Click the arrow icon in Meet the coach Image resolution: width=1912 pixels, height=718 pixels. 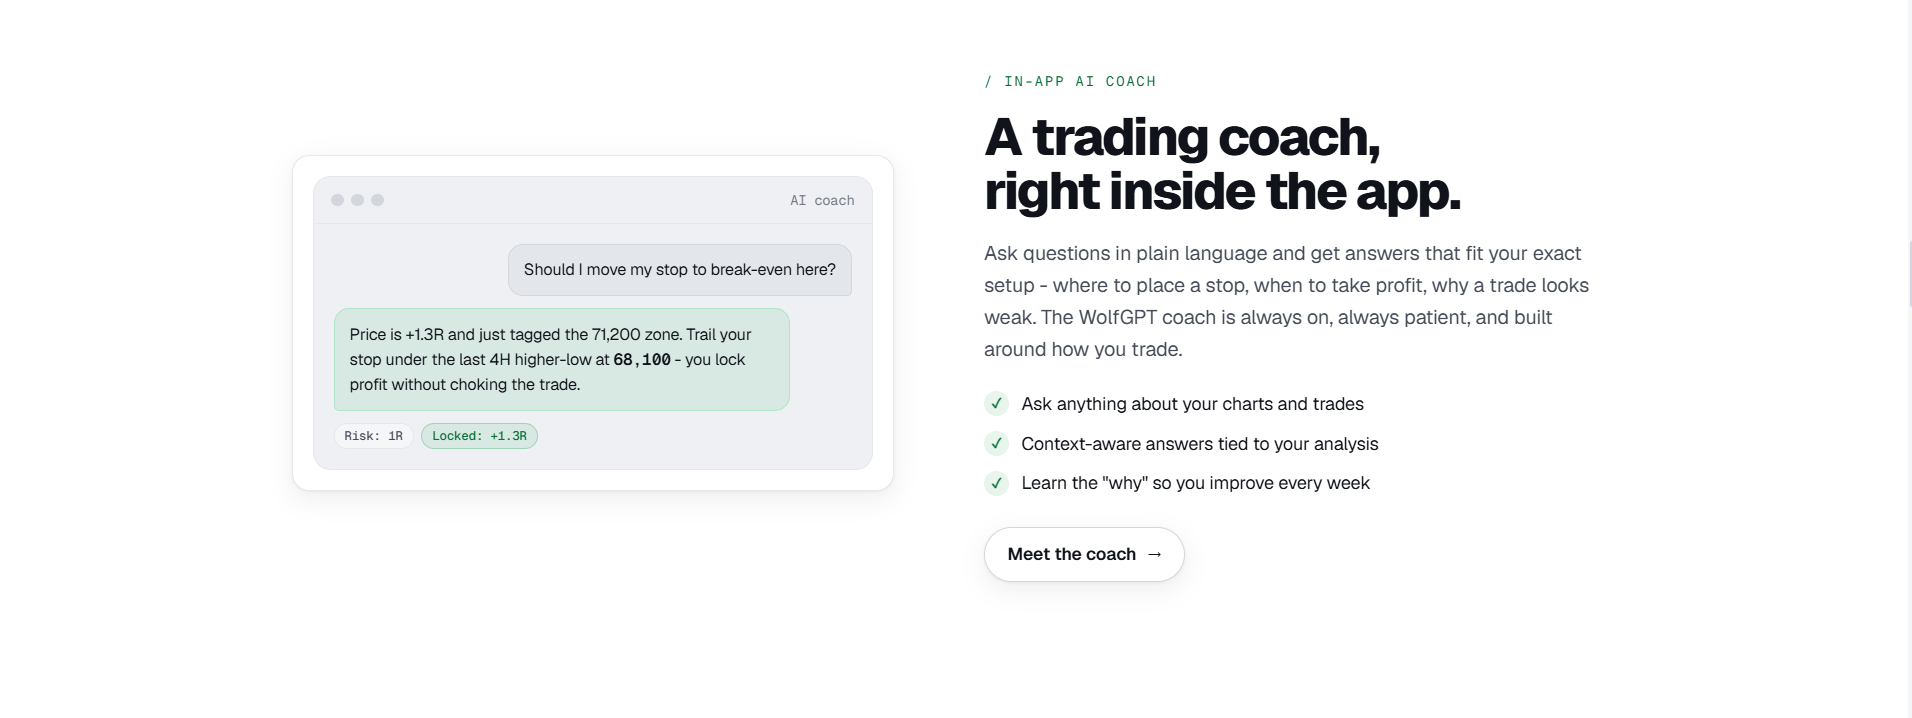(1155, 554)
